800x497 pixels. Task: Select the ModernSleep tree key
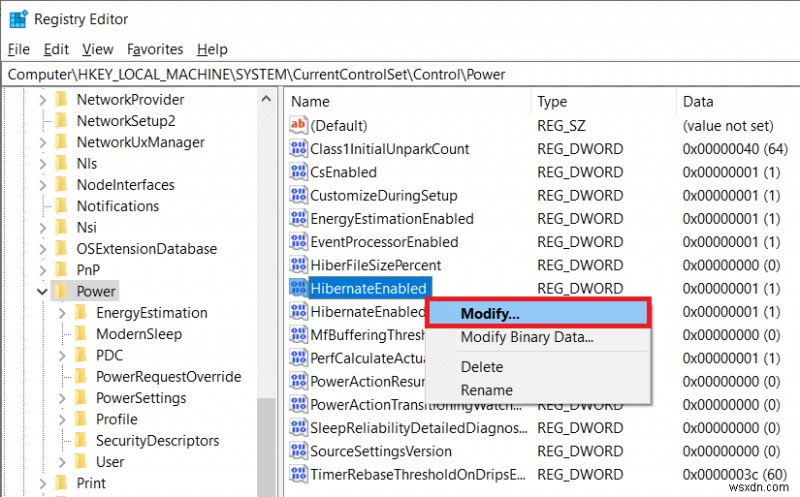click(x=139, y=334)
